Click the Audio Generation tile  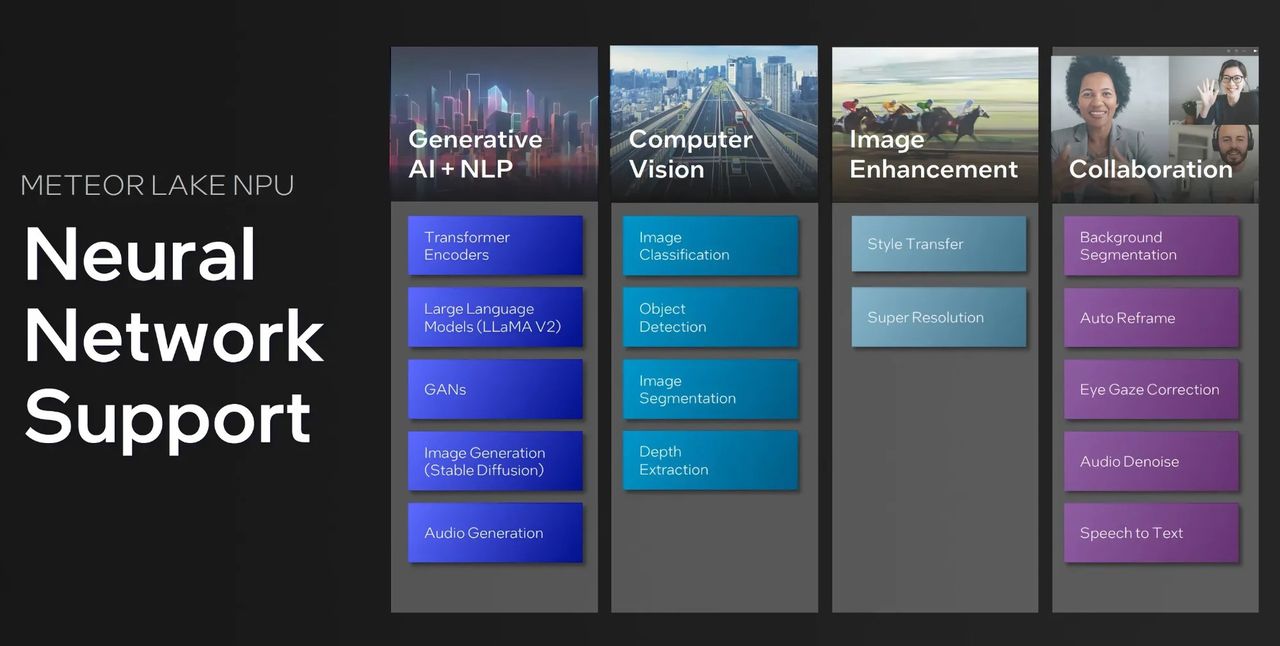(494, 533)
